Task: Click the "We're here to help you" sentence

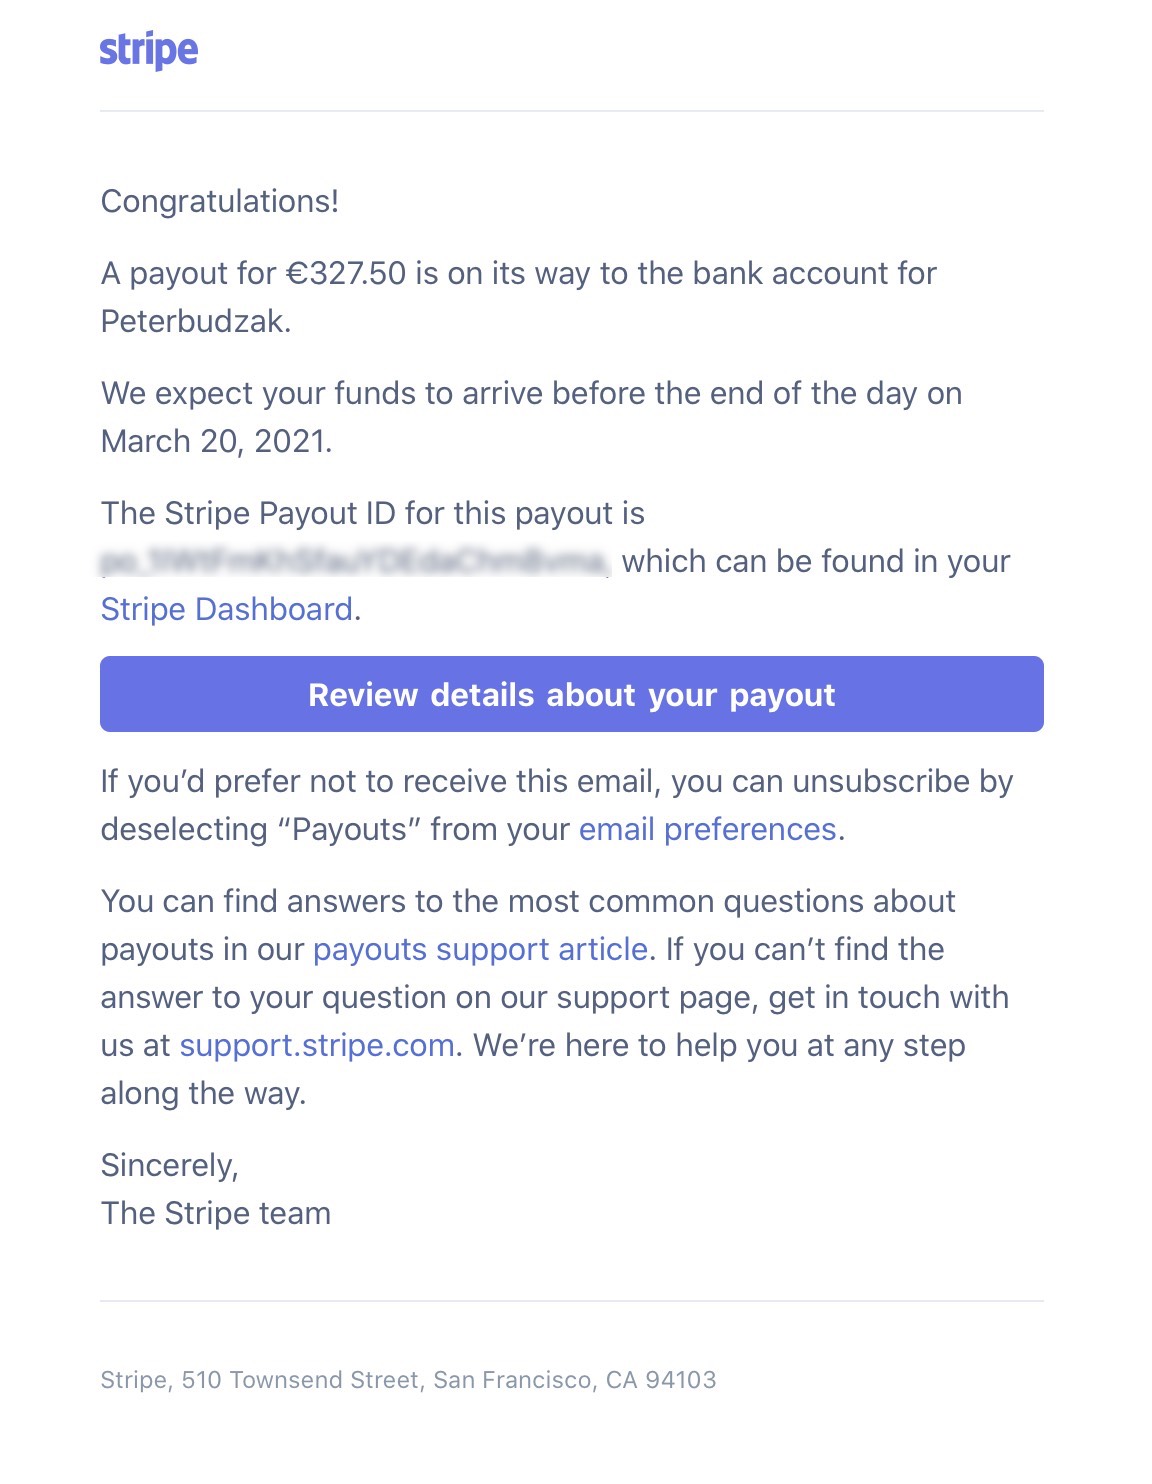Action: pos(719,1045)
